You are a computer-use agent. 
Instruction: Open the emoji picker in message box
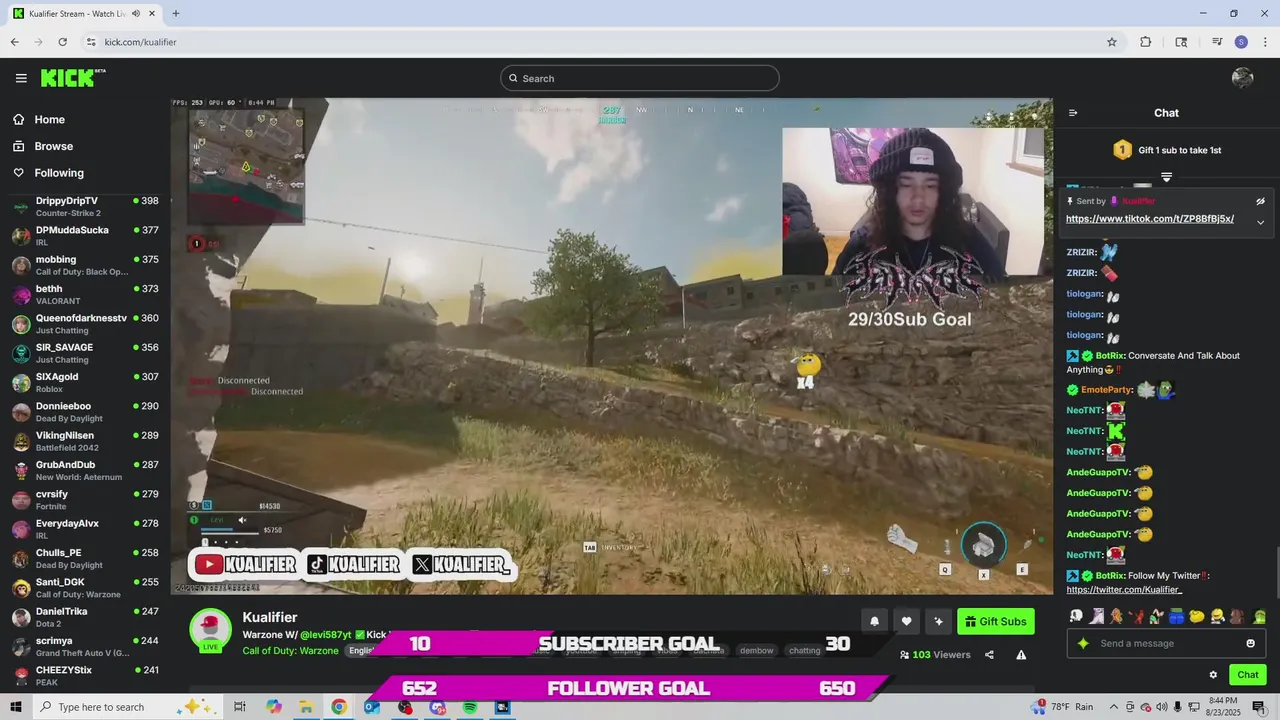tap(1250, 643)
